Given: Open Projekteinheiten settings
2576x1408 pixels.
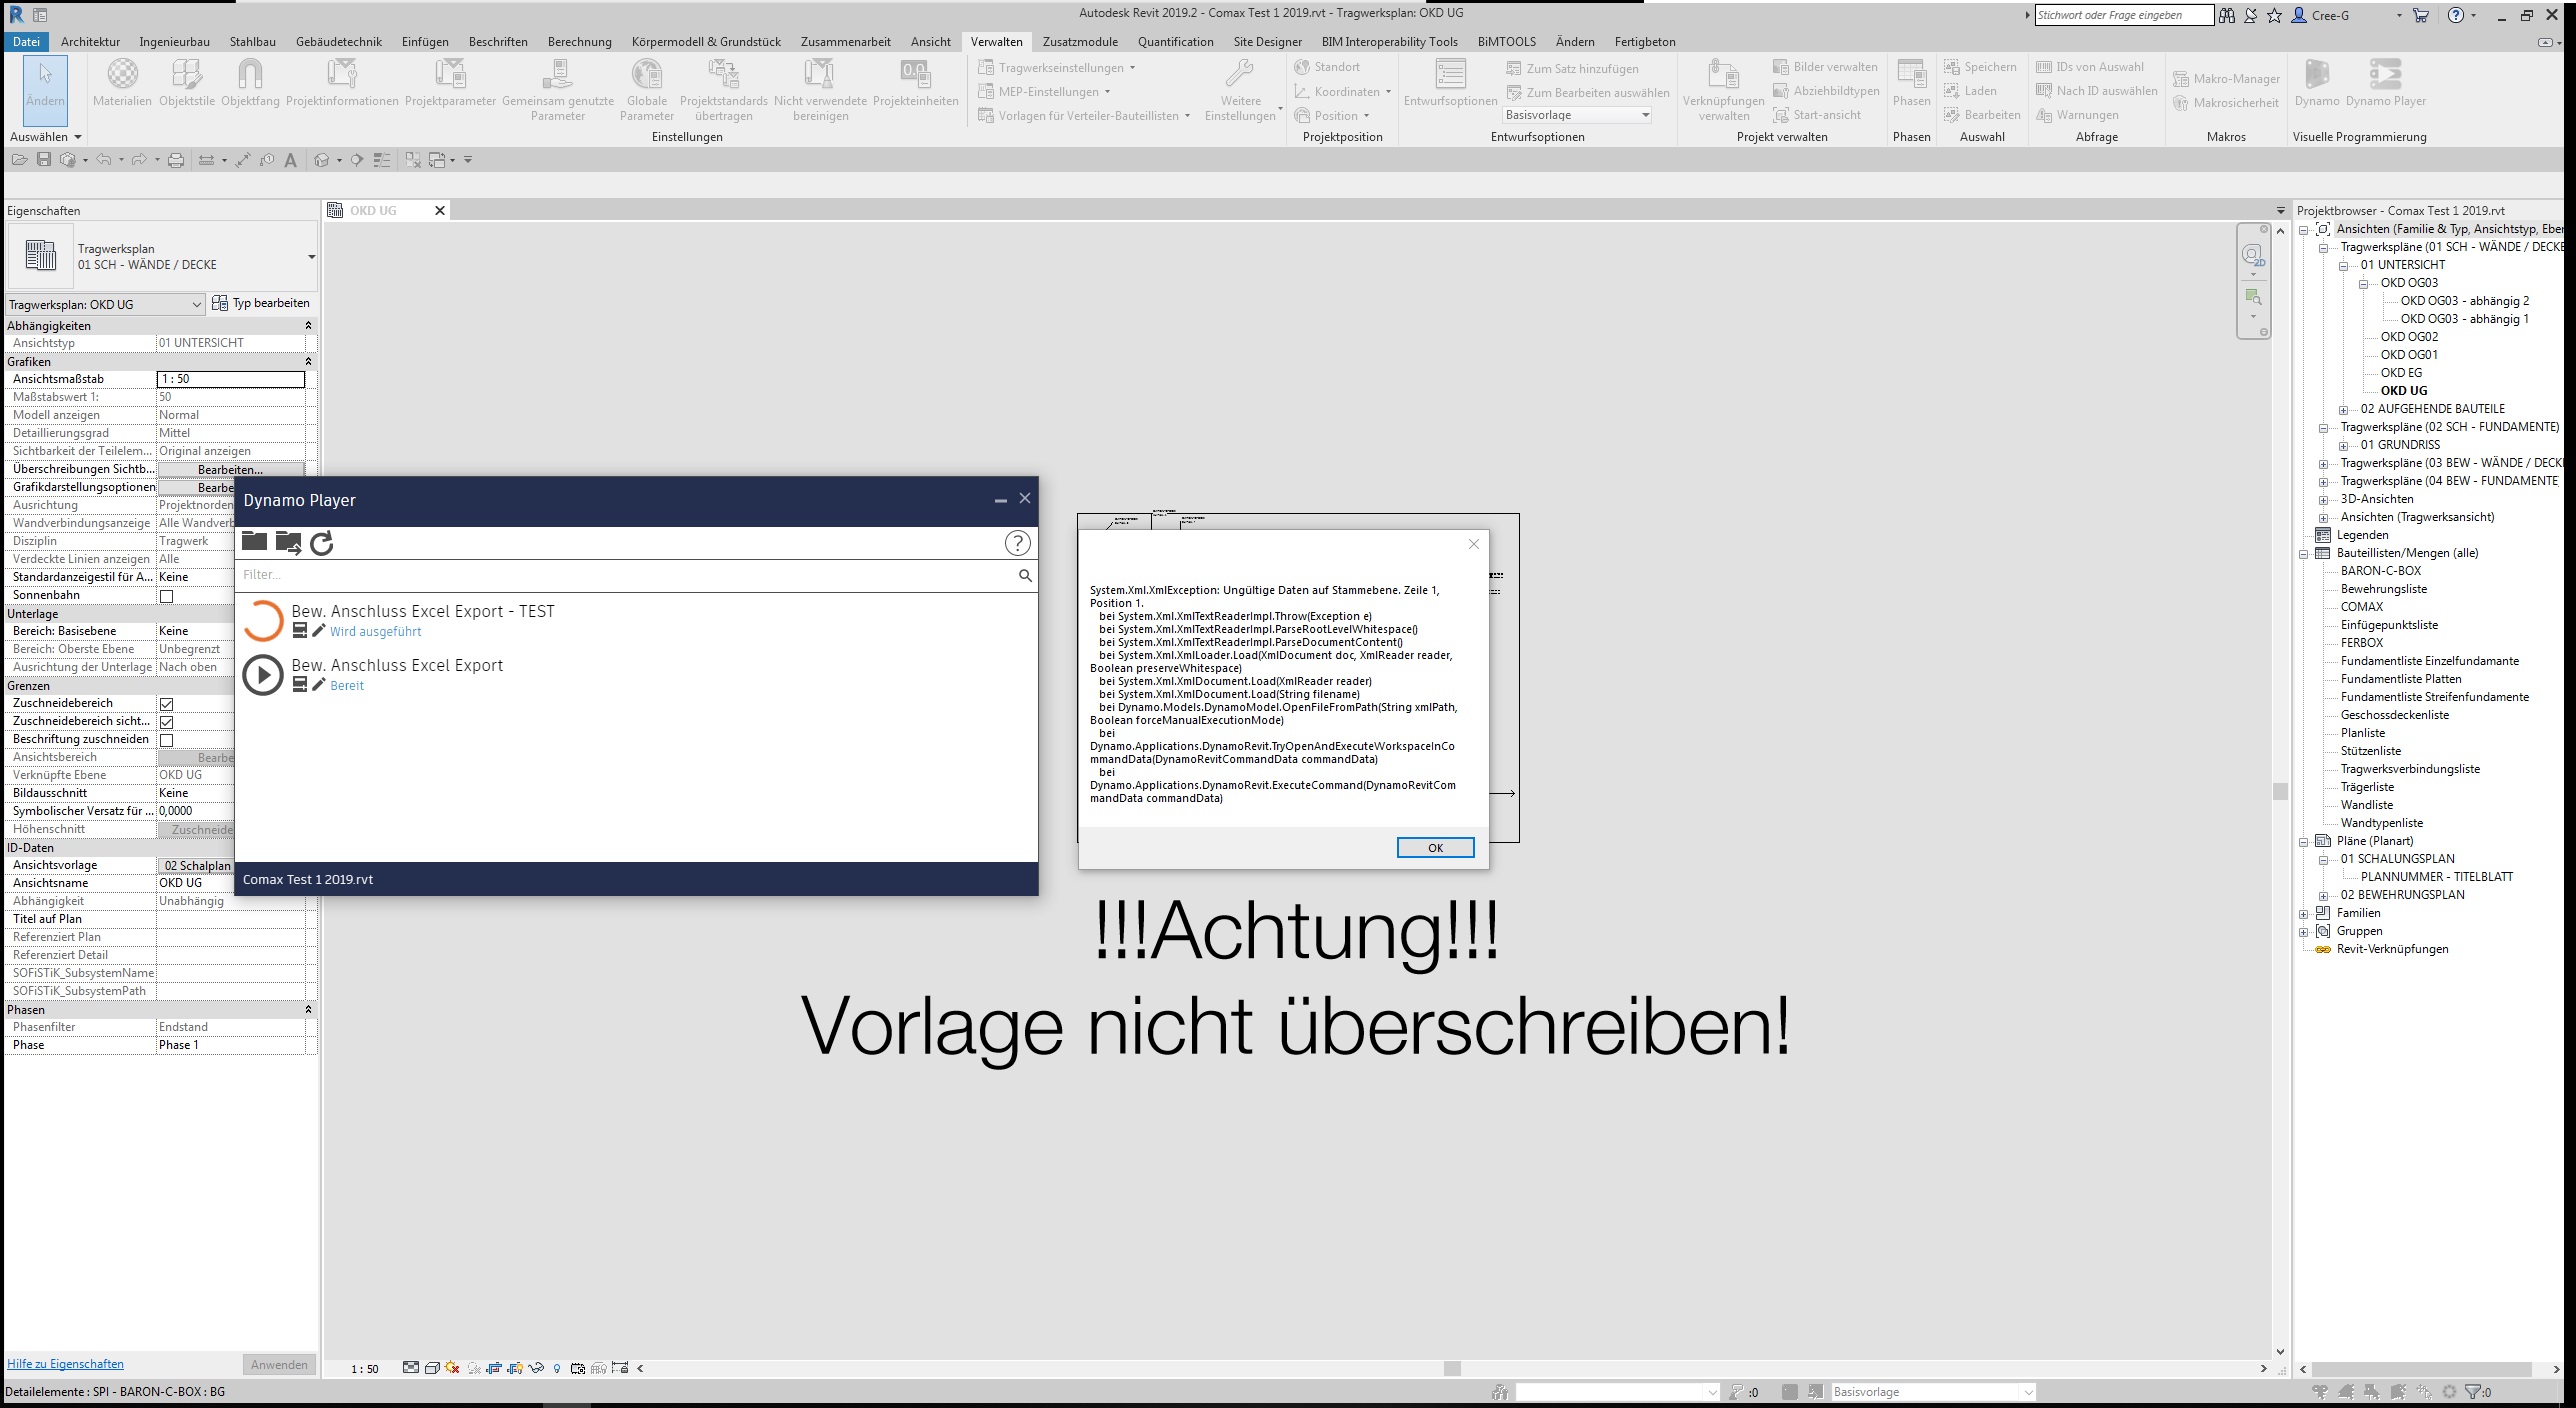Looking at the screenshot, I should (x=915, y=82).
